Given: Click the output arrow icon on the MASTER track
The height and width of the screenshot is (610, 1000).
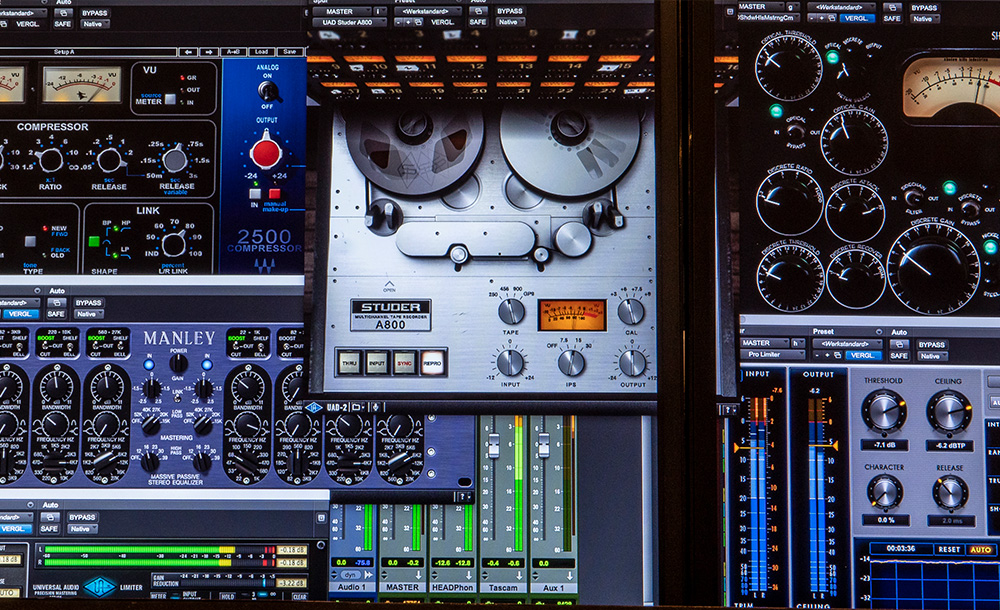Looking at the screenshot, I should pyautogui.click(x=418, y=576).
